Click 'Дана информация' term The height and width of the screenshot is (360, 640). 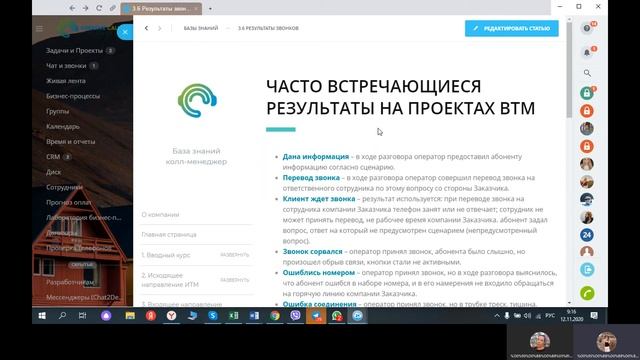tap(316, 157)
